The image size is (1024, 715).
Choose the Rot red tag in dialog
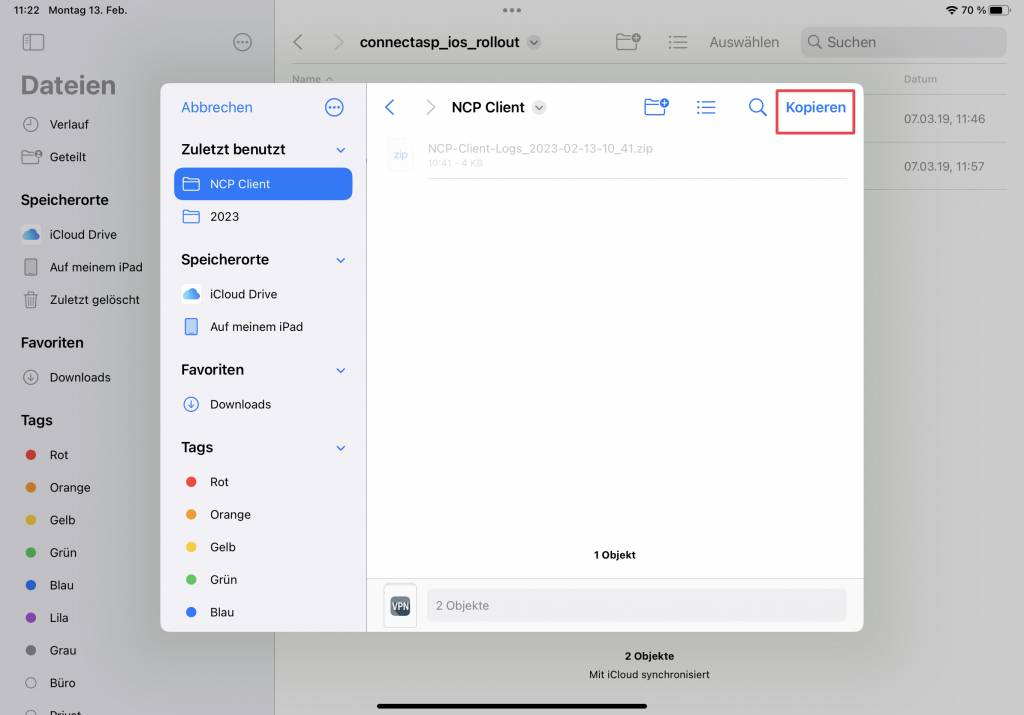click(x=219, y=482)
